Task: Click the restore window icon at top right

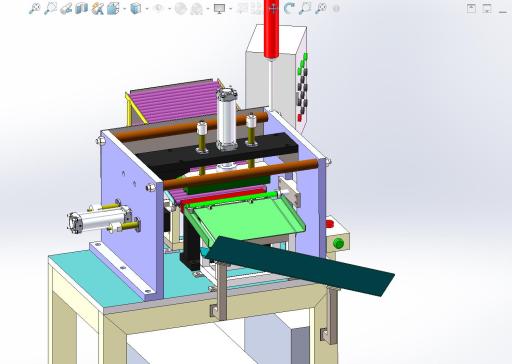Action: pos(487,8)
